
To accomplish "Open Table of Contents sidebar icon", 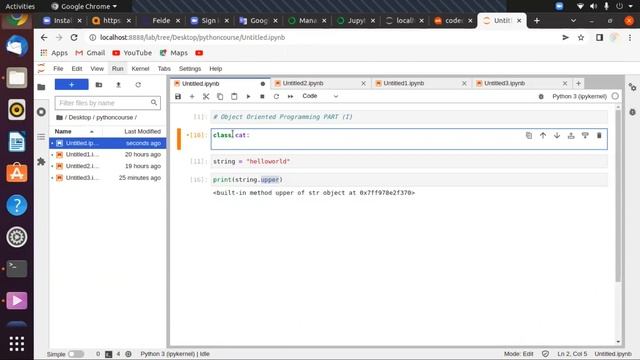I will (41, 137).
